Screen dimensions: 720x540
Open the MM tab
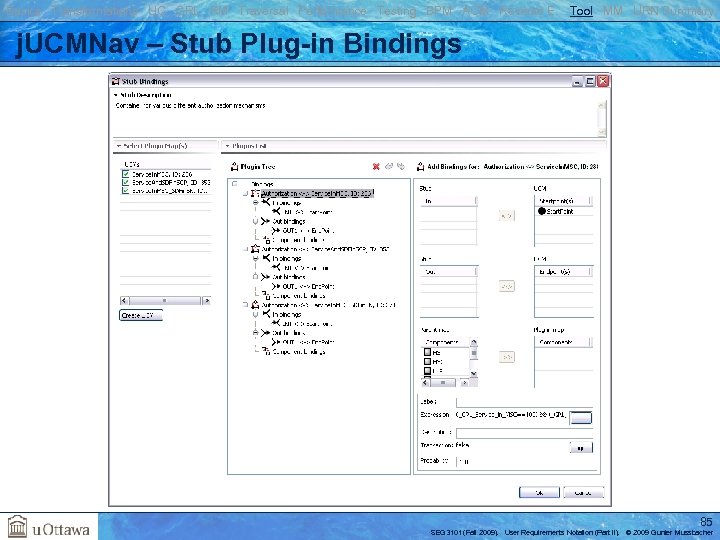pyautogui.click(x=613, y=11)
